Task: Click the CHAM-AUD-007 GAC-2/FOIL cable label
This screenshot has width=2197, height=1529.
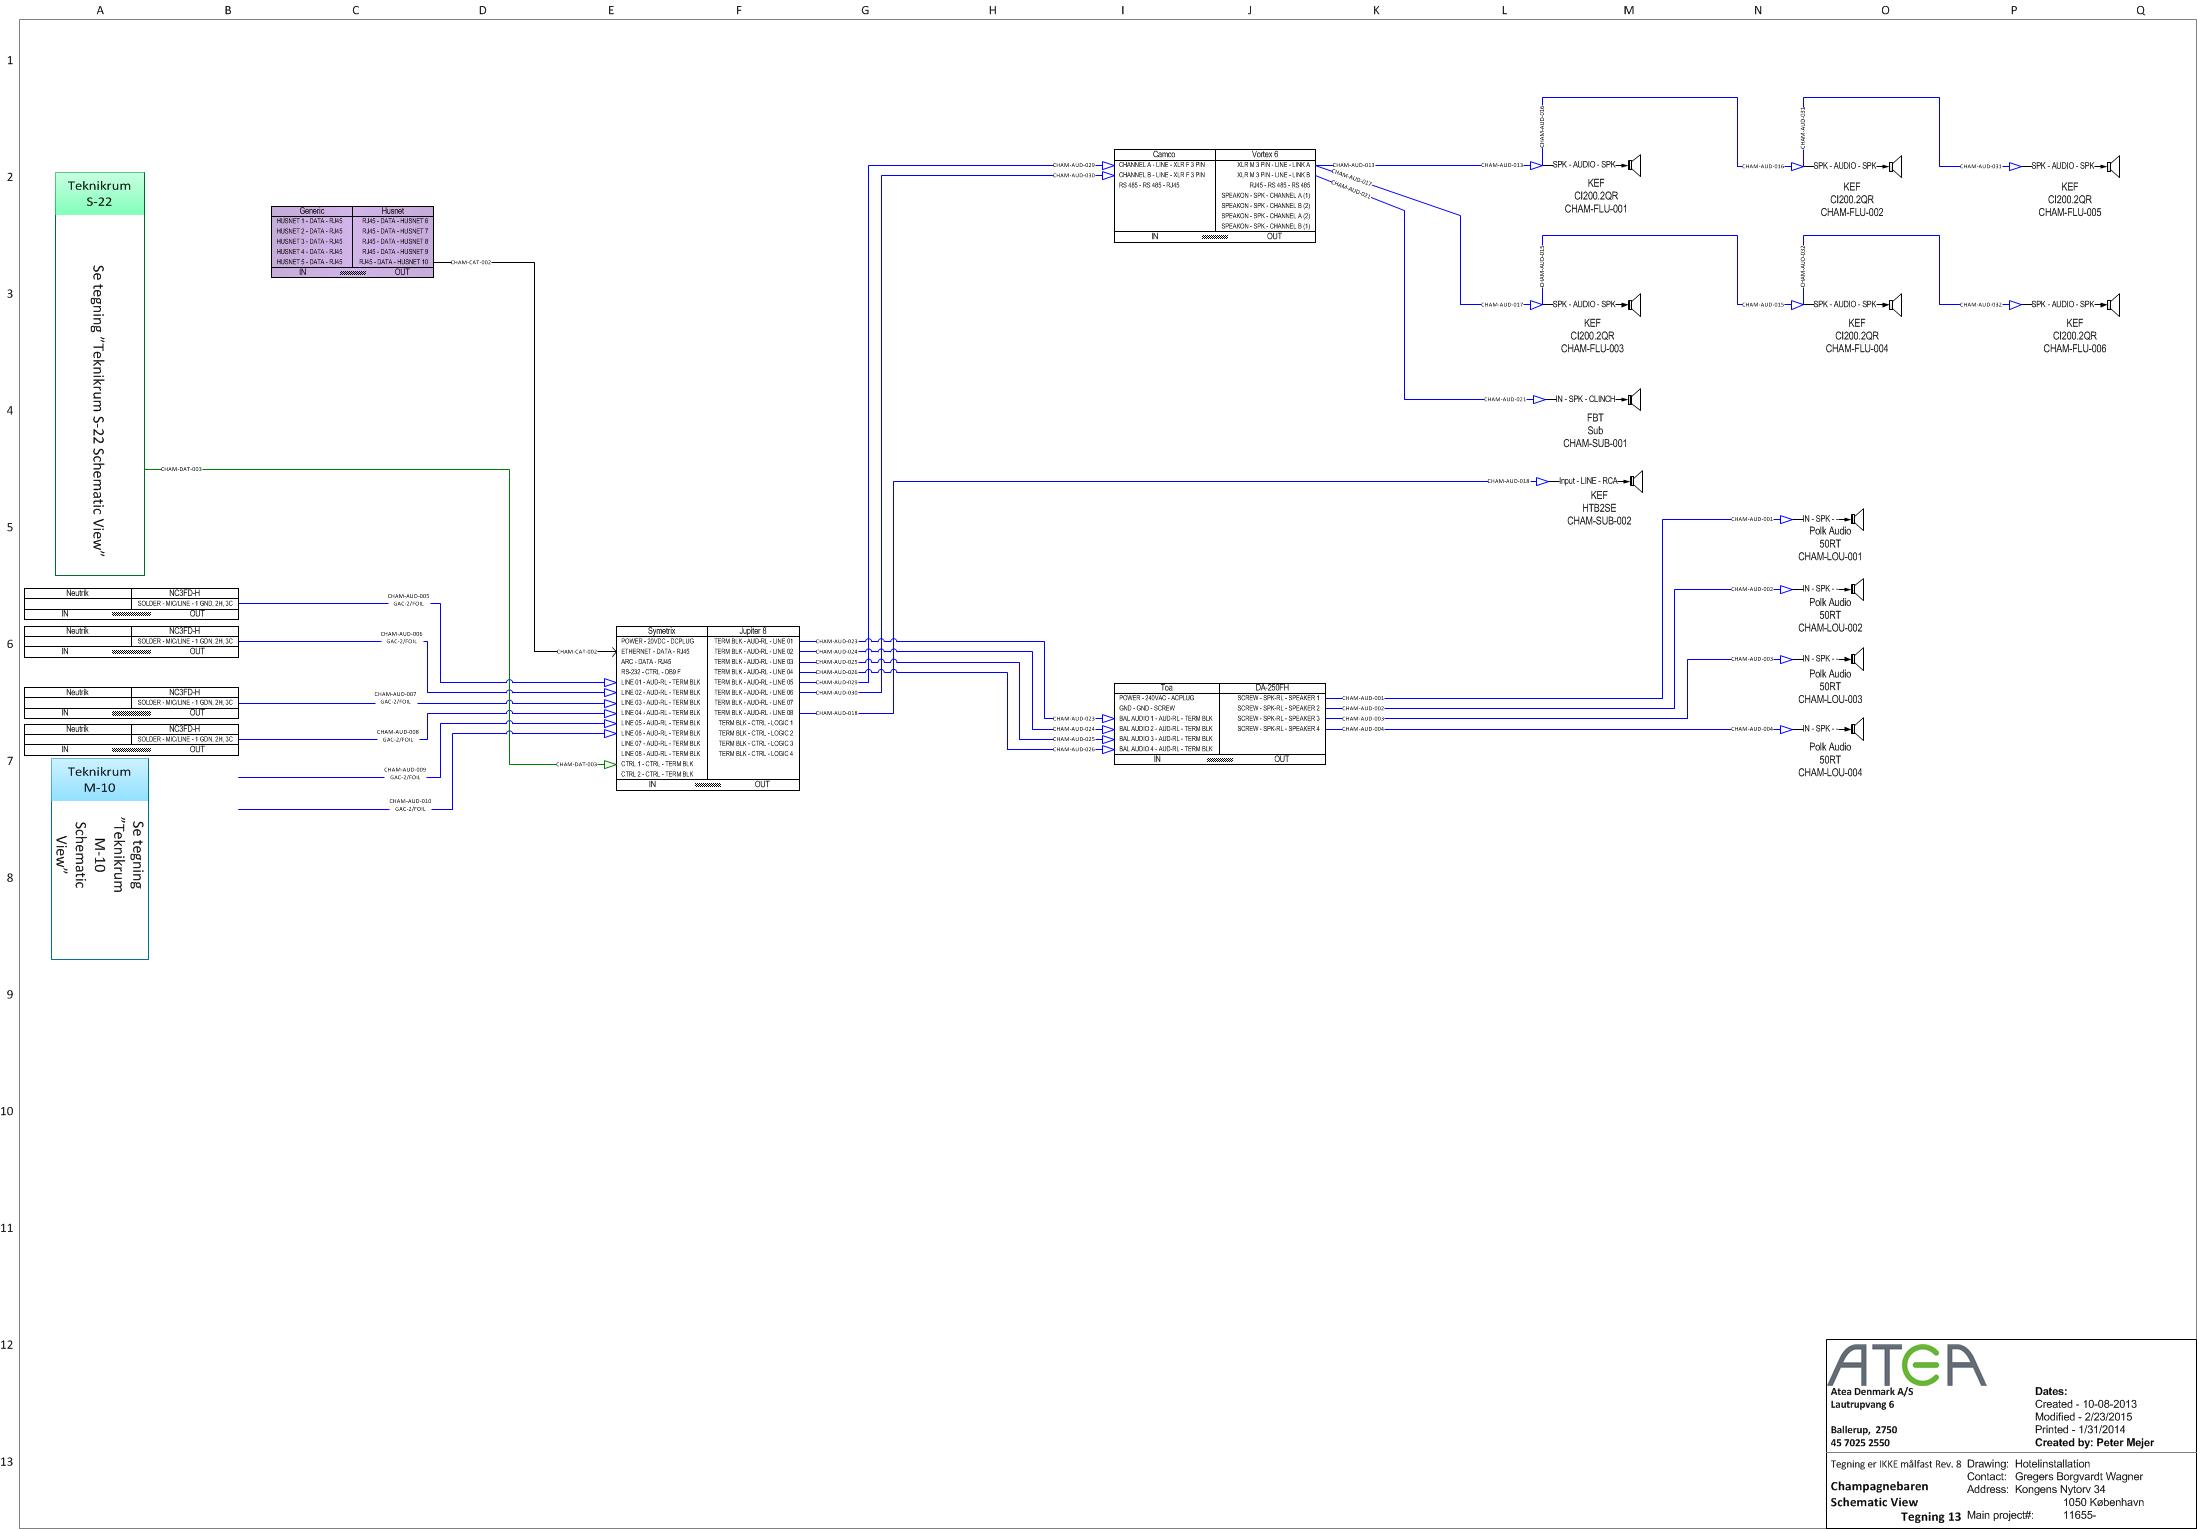Action: click(x=395, y=698)
